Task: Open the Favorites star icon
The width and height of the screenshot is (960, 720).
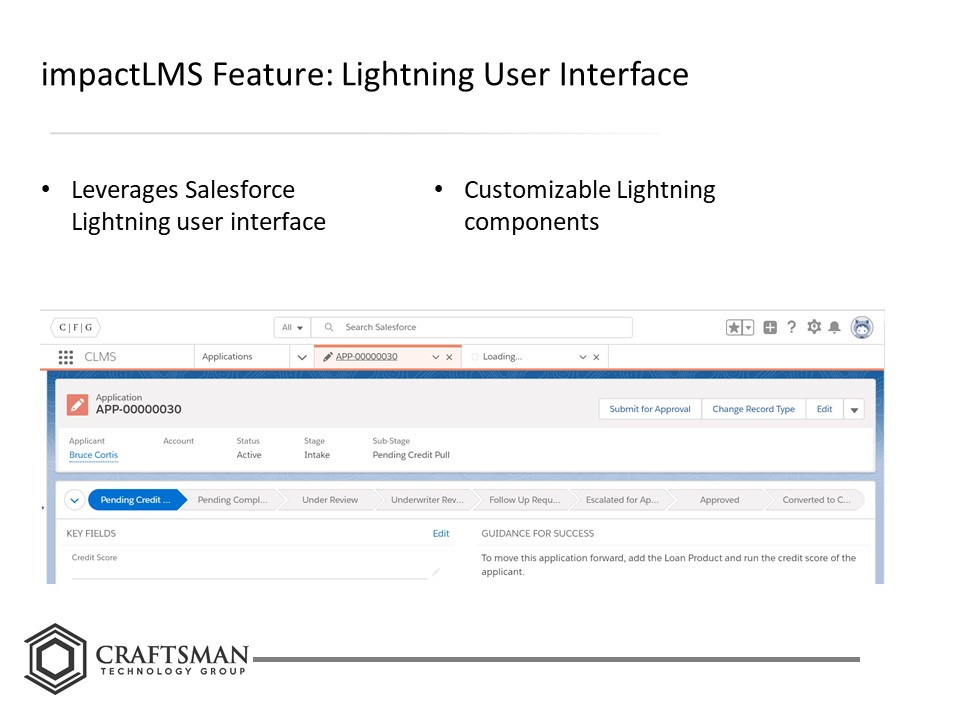Action: pos(733,328)
